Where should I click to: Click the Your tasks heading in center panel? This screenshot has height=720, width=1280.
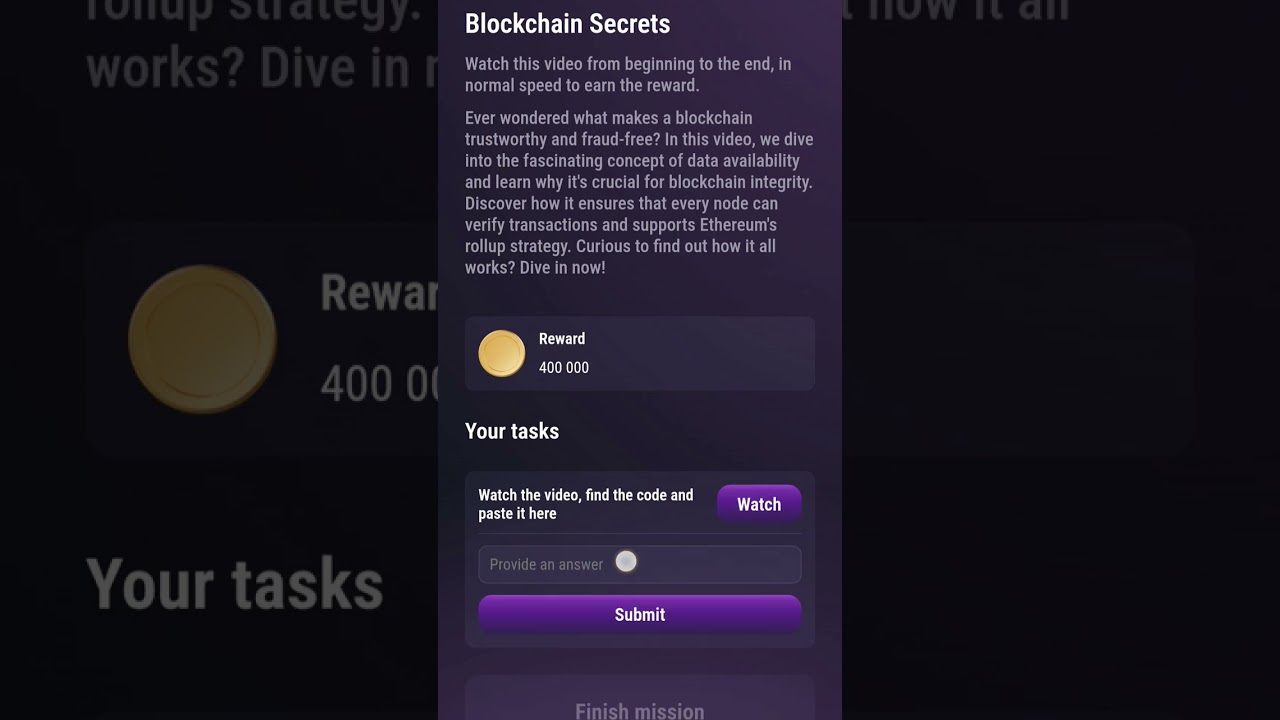pyautogui.click(x=512, y=431)
